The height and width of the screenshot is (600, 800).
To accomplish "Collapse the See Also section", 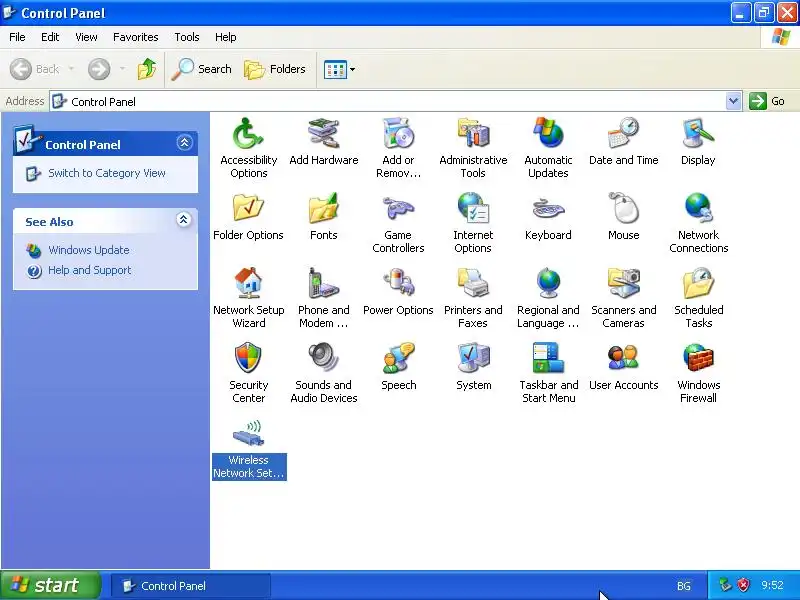I will pyautogui.click(x=184, y=220).
